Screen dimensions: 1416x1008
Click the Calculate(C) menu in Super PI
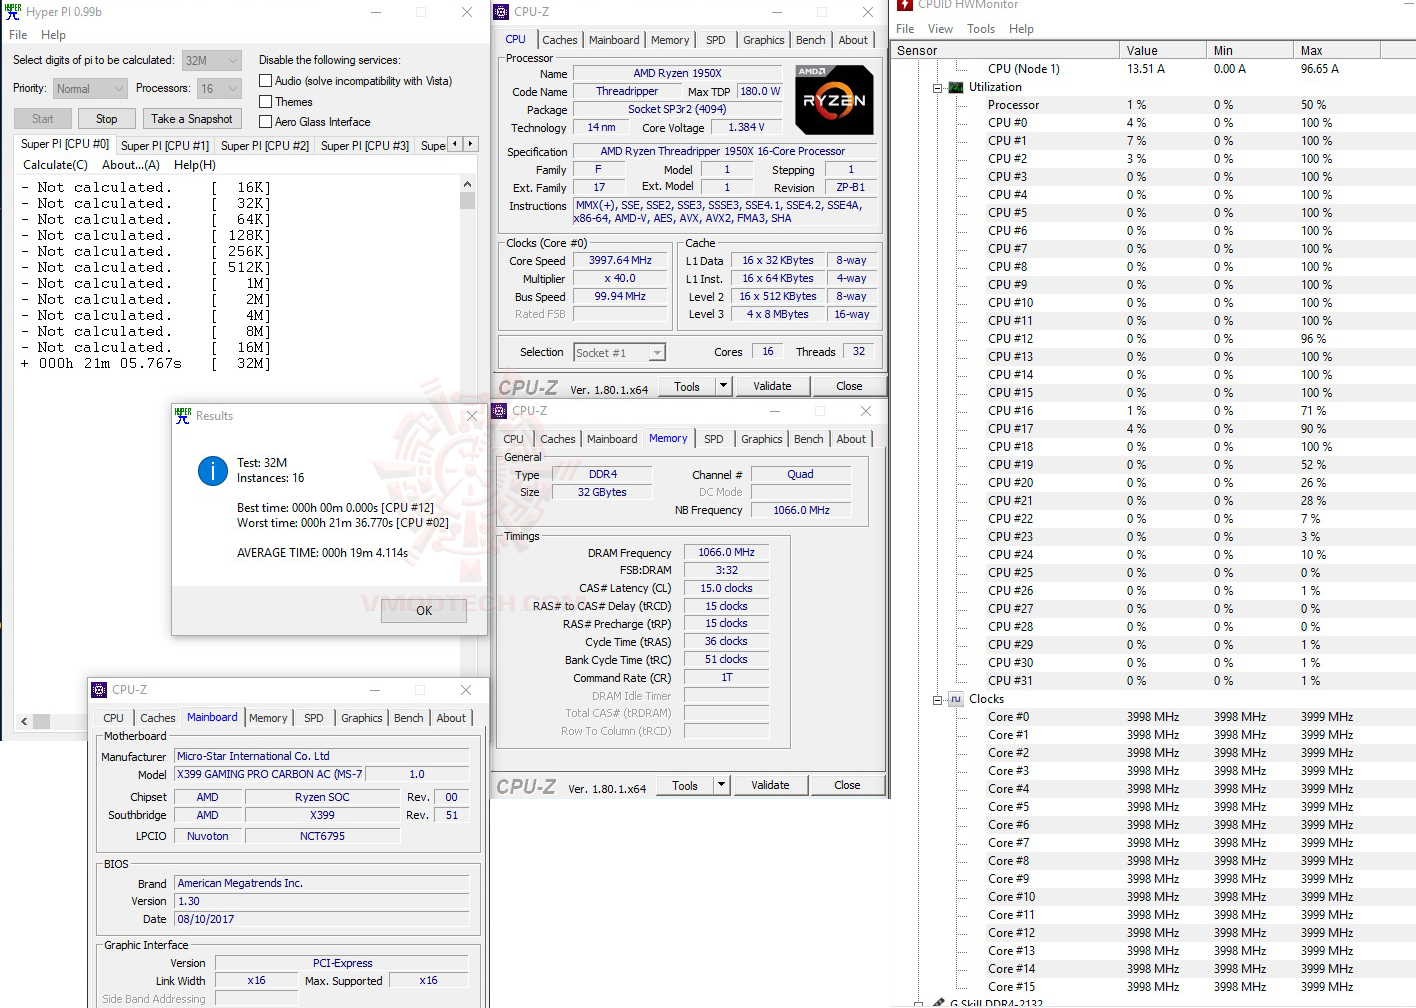[55, 165]
